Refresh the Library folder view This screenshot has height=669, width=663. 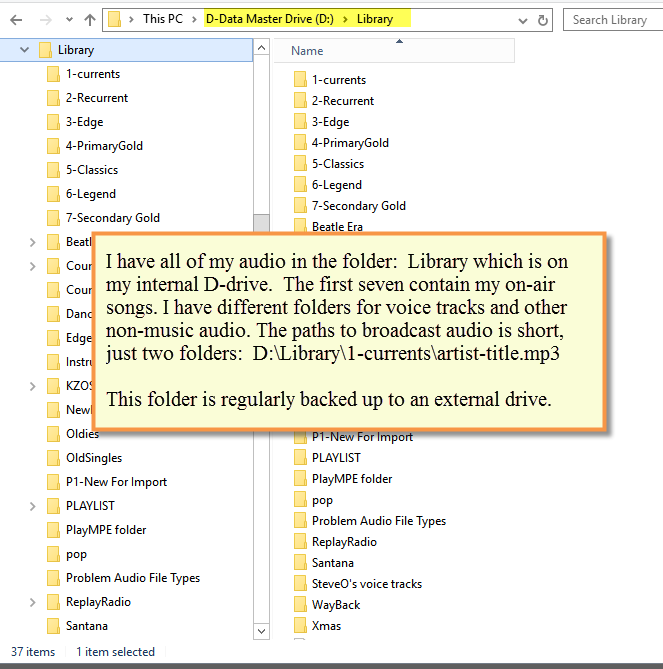point(542,20)
